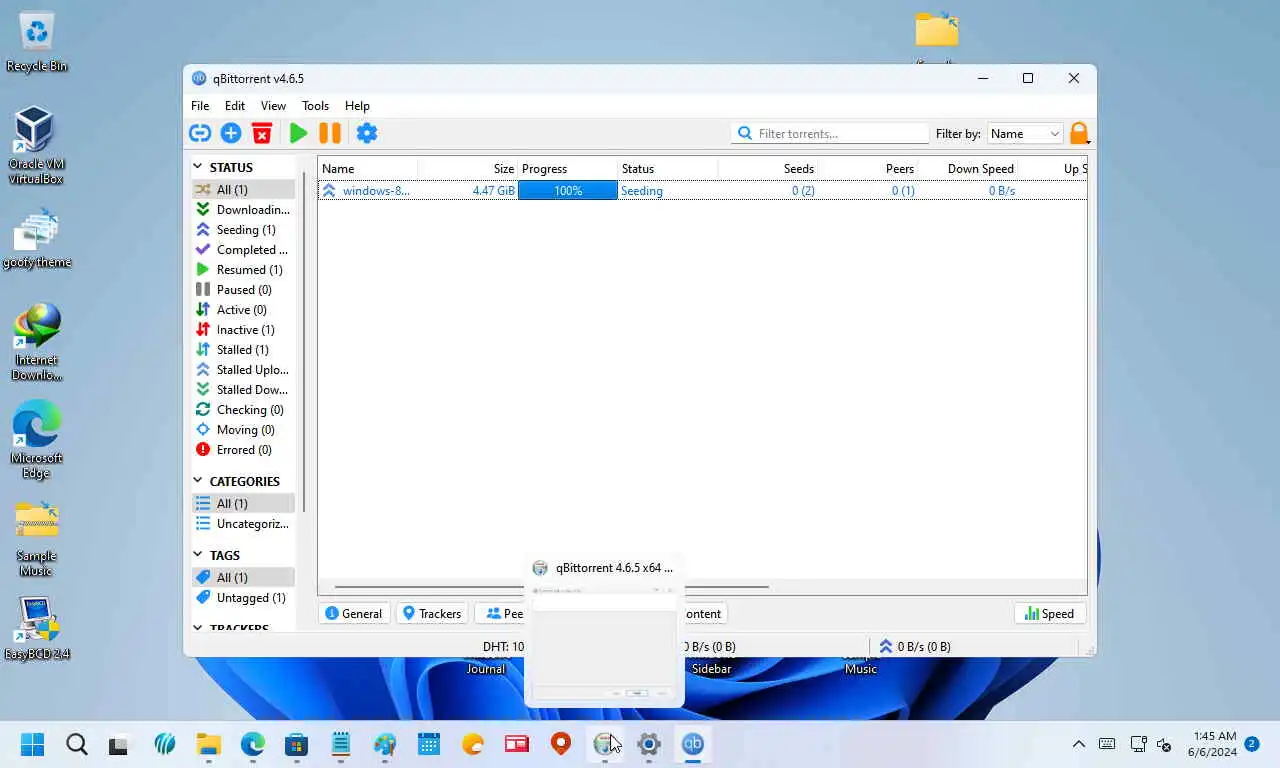1280x768 pixels.
Task: Open File Explorer from the taskbar
Action: 208,744
